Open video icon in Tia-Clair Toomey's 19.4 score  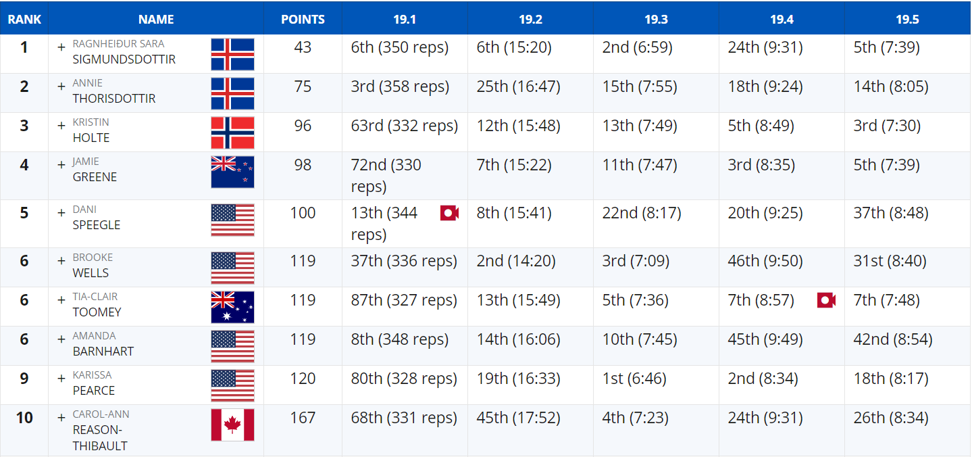point(826,301)
